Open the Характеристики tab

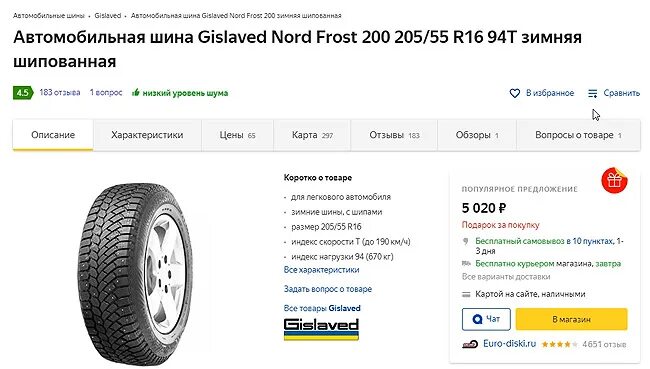click(x=147, y=135)
